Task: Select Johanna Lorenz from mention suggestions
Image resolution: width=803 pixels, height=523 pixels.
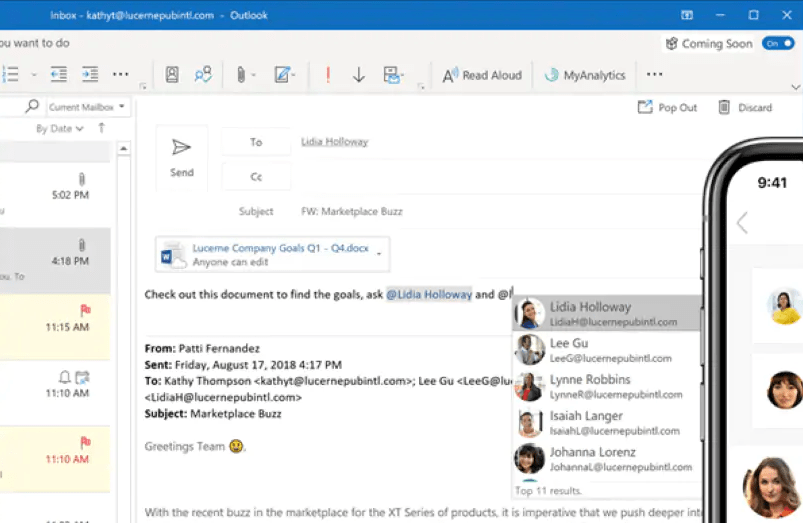Action: pyautogui.click(x=607, y=459)
